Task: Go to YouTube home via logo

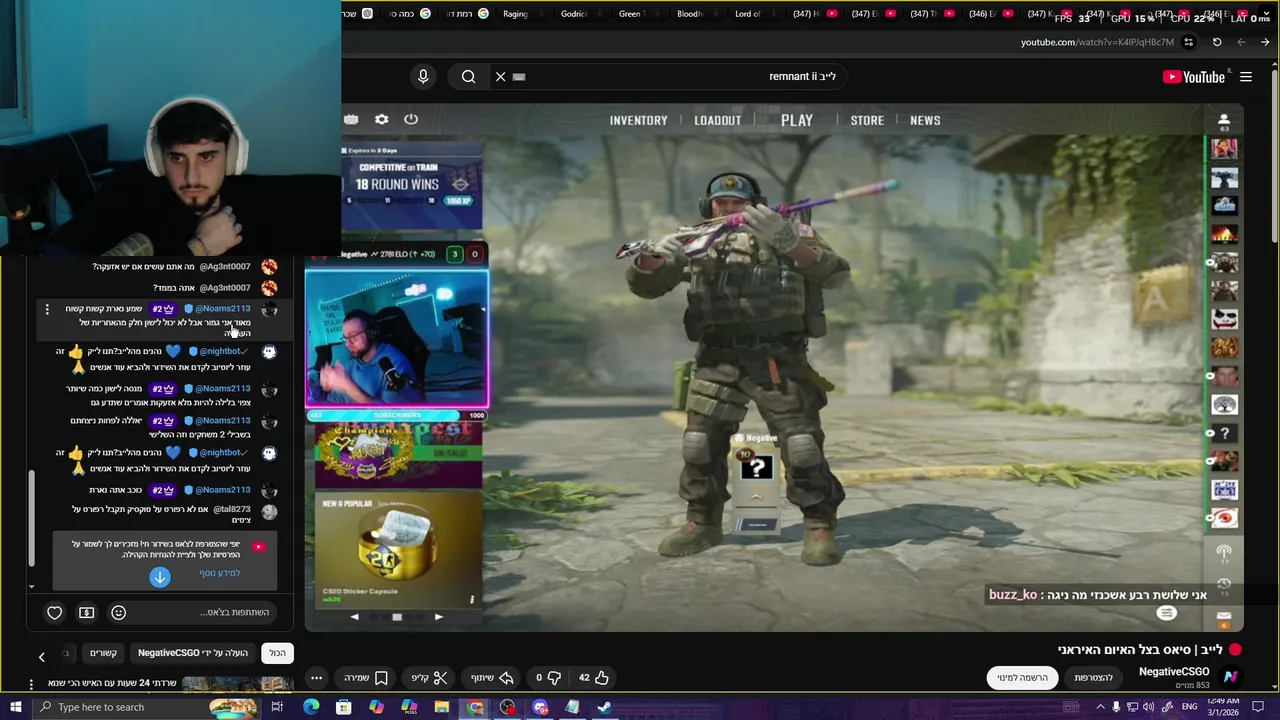Action: click(x=1194, y=77)
